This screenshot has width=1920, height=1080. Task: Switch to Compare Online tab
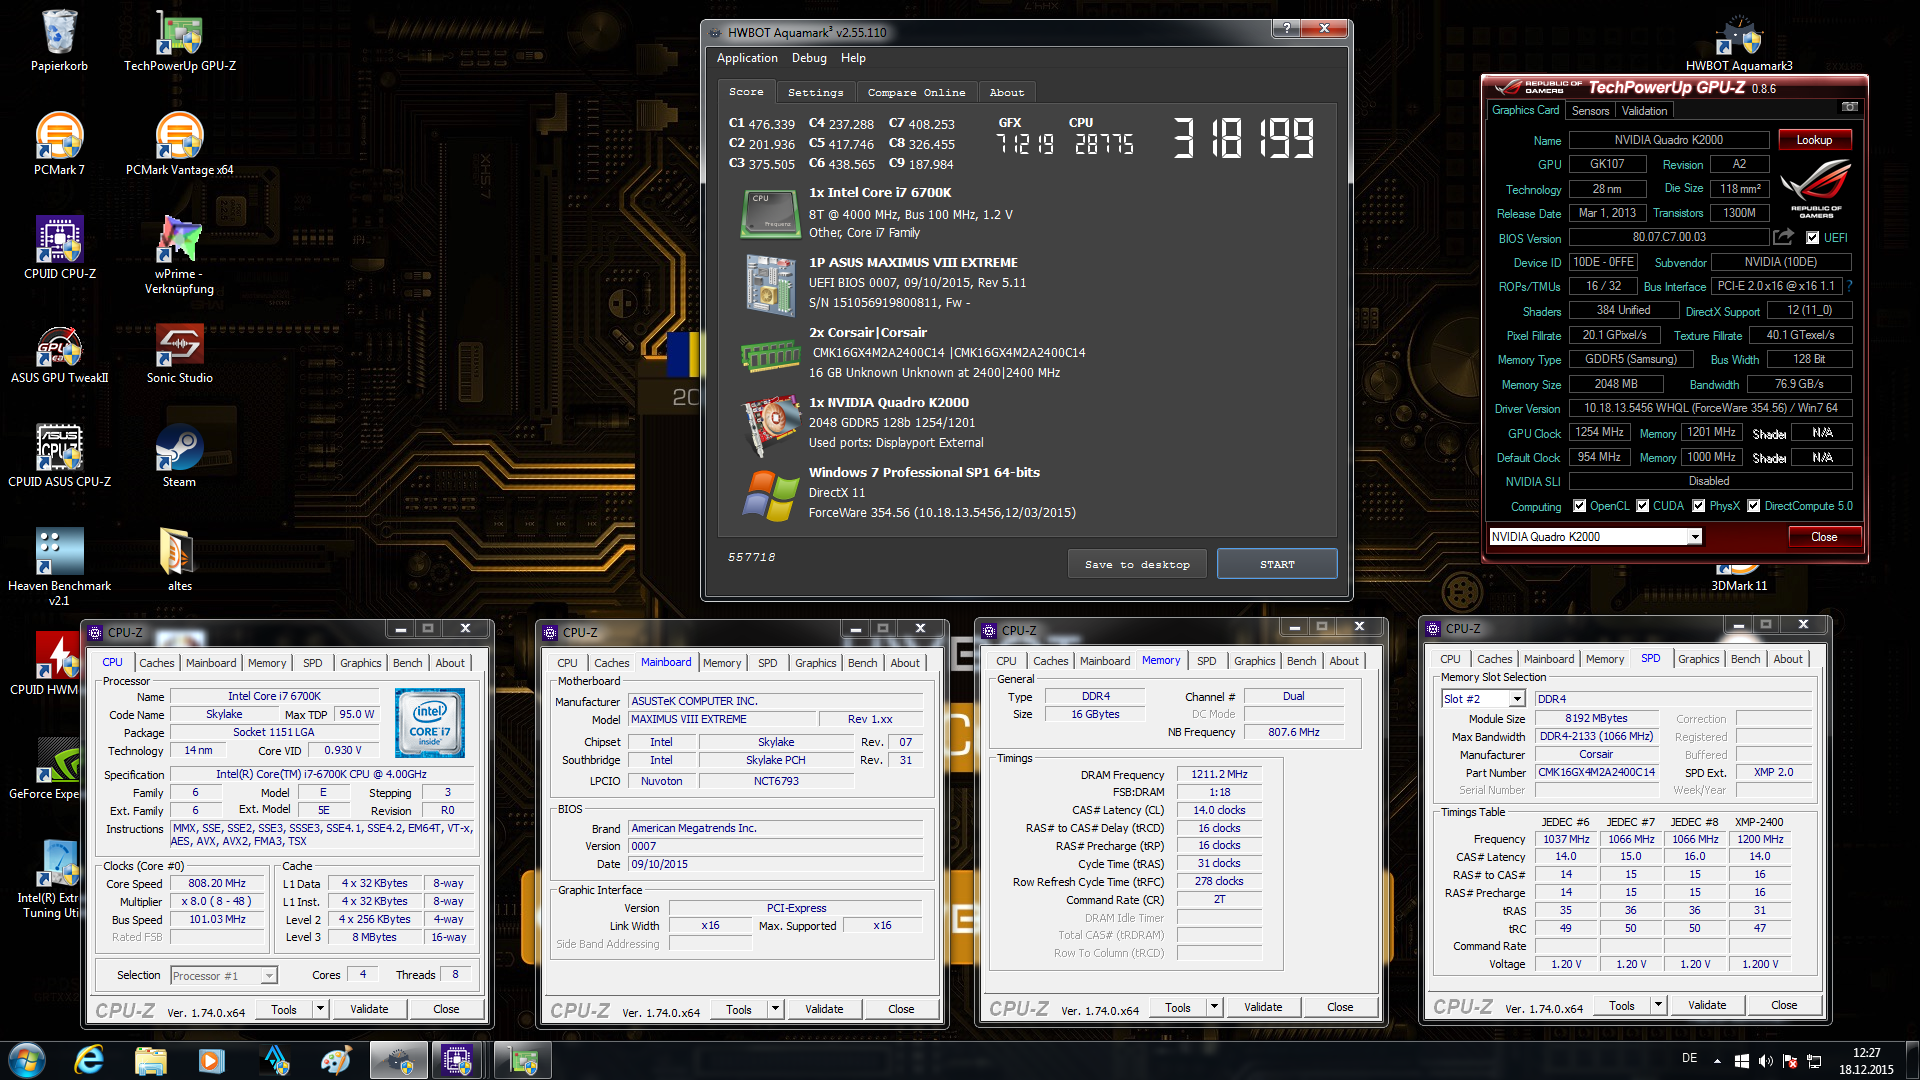tap(916, 92)
